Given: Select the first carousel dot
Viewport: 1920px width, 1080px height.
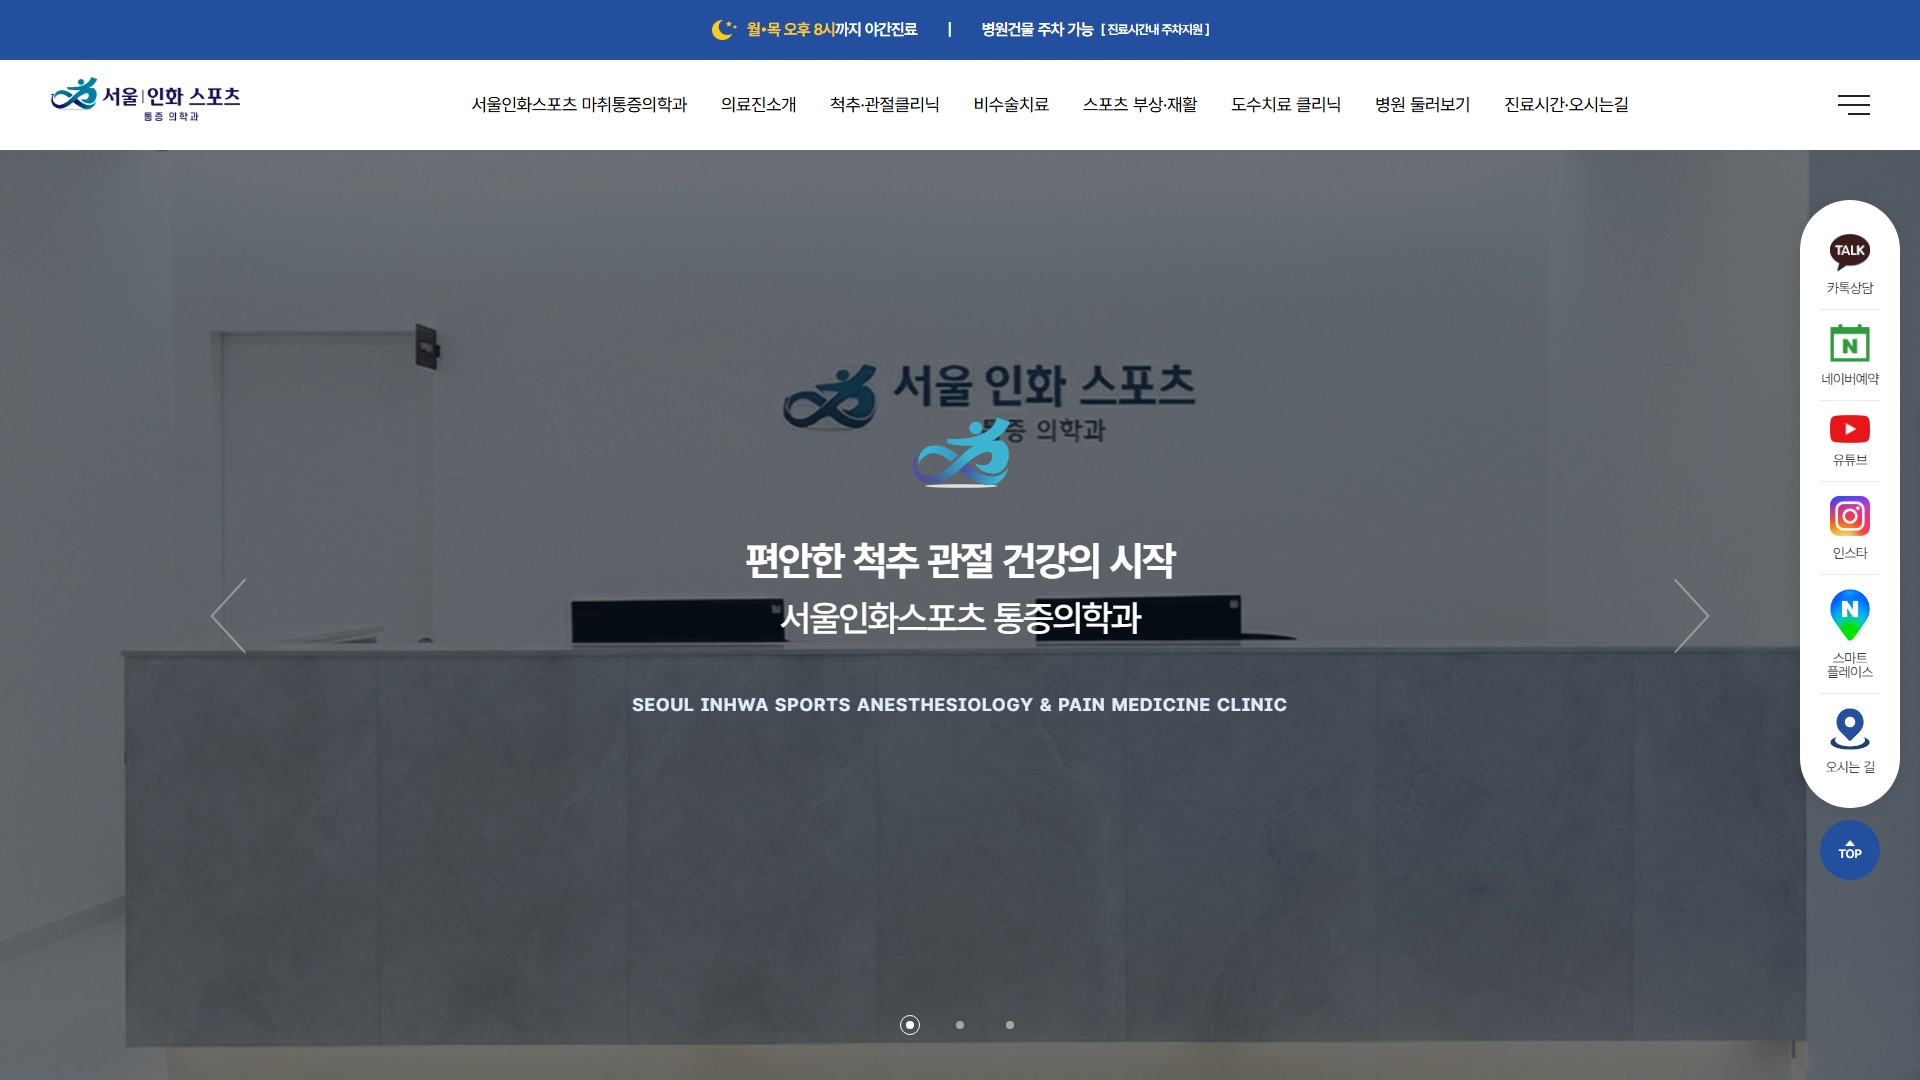Looking at the screenshot, I should point(909,1025).
